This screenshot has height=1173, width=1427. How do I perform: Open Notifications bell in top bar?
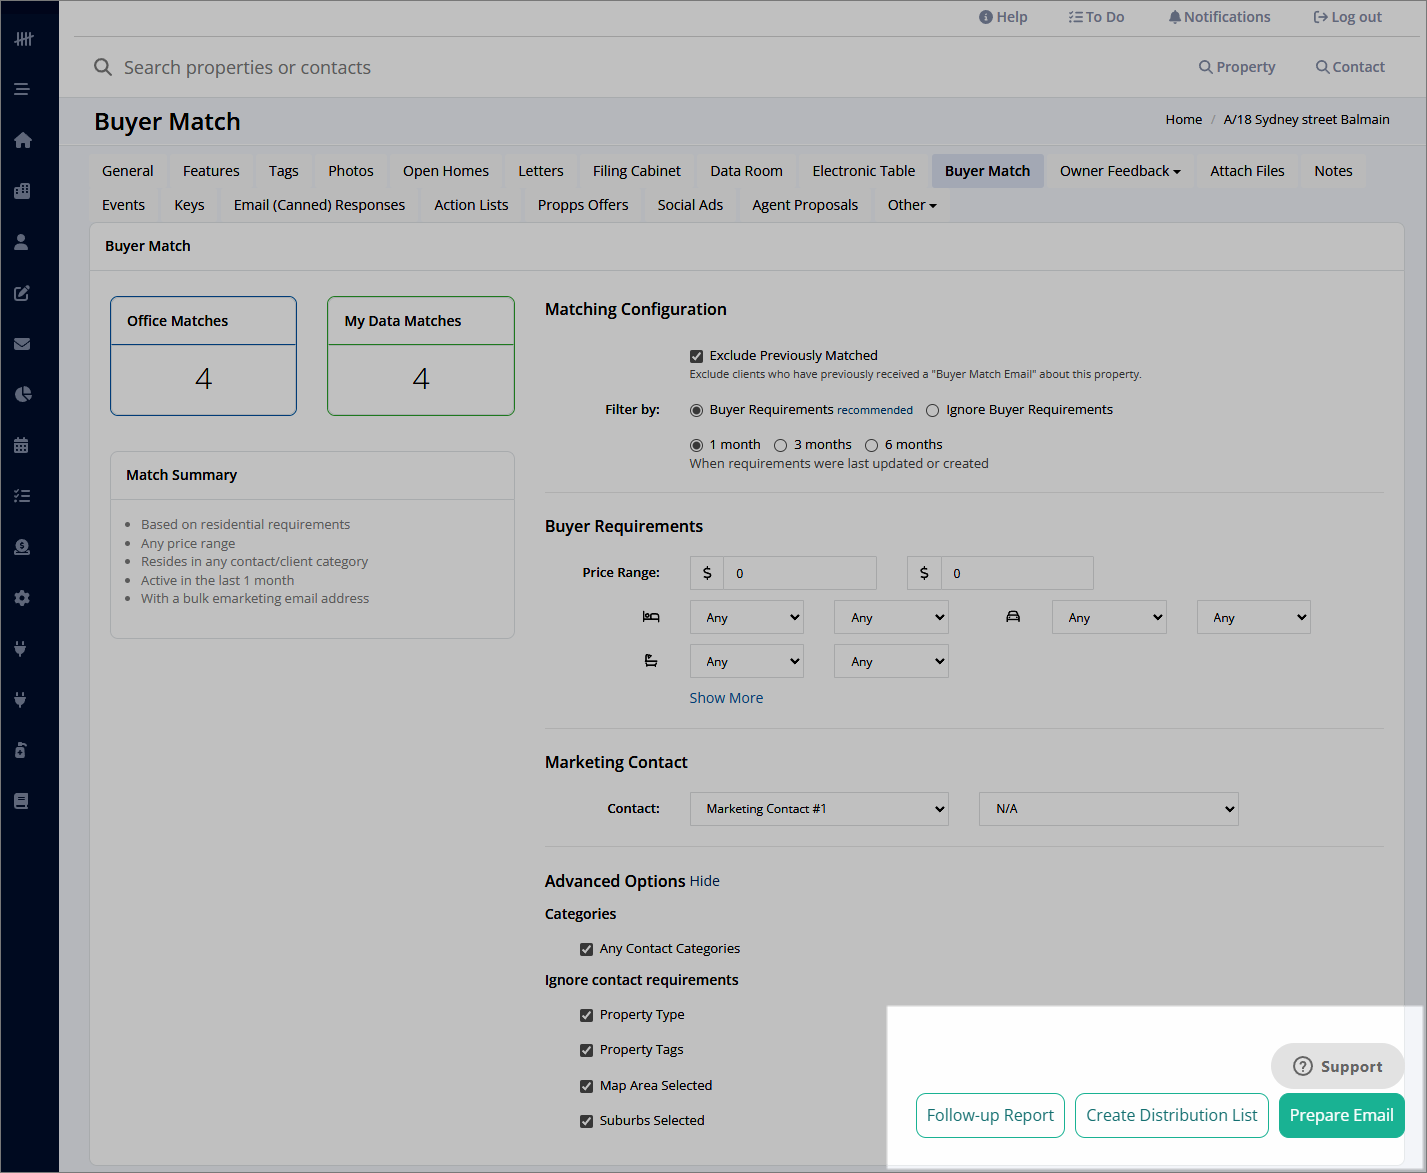coord(1219,17)
